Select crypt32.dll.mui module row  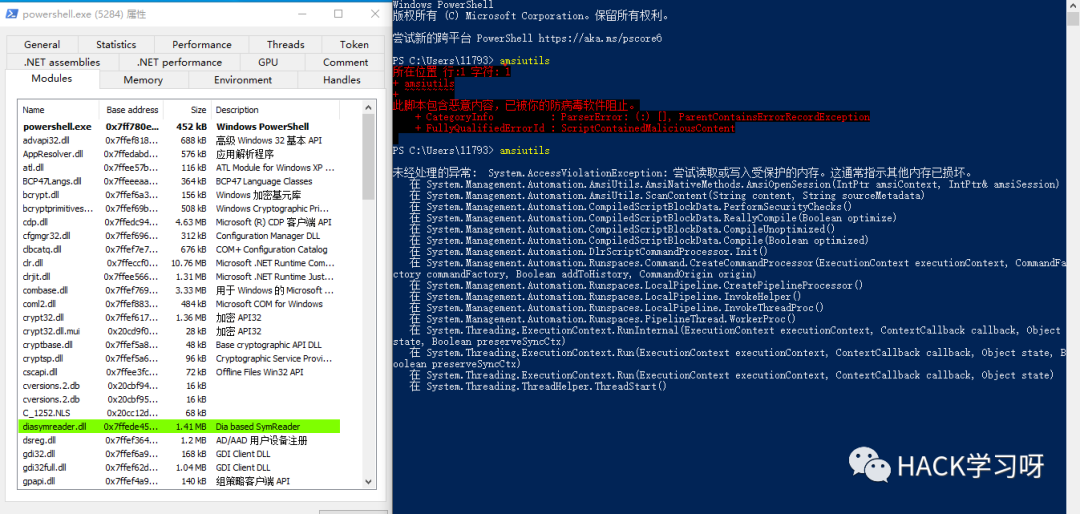(x=179, y=331)
